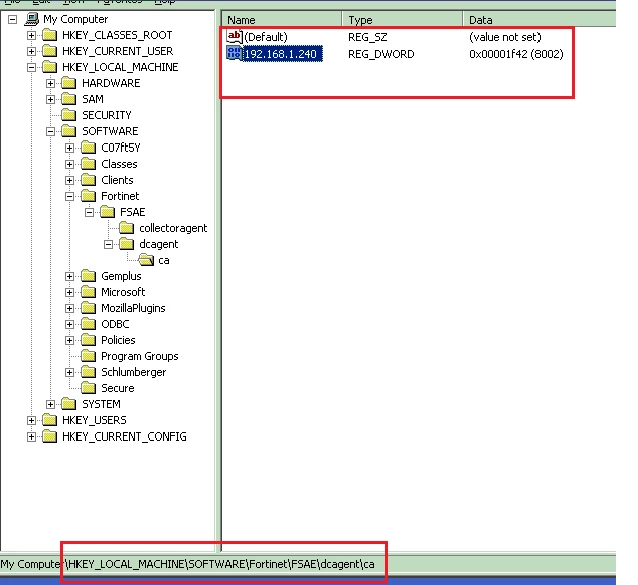
Task: Click the C07ft5Y folder icon
Action: (88, 147)
